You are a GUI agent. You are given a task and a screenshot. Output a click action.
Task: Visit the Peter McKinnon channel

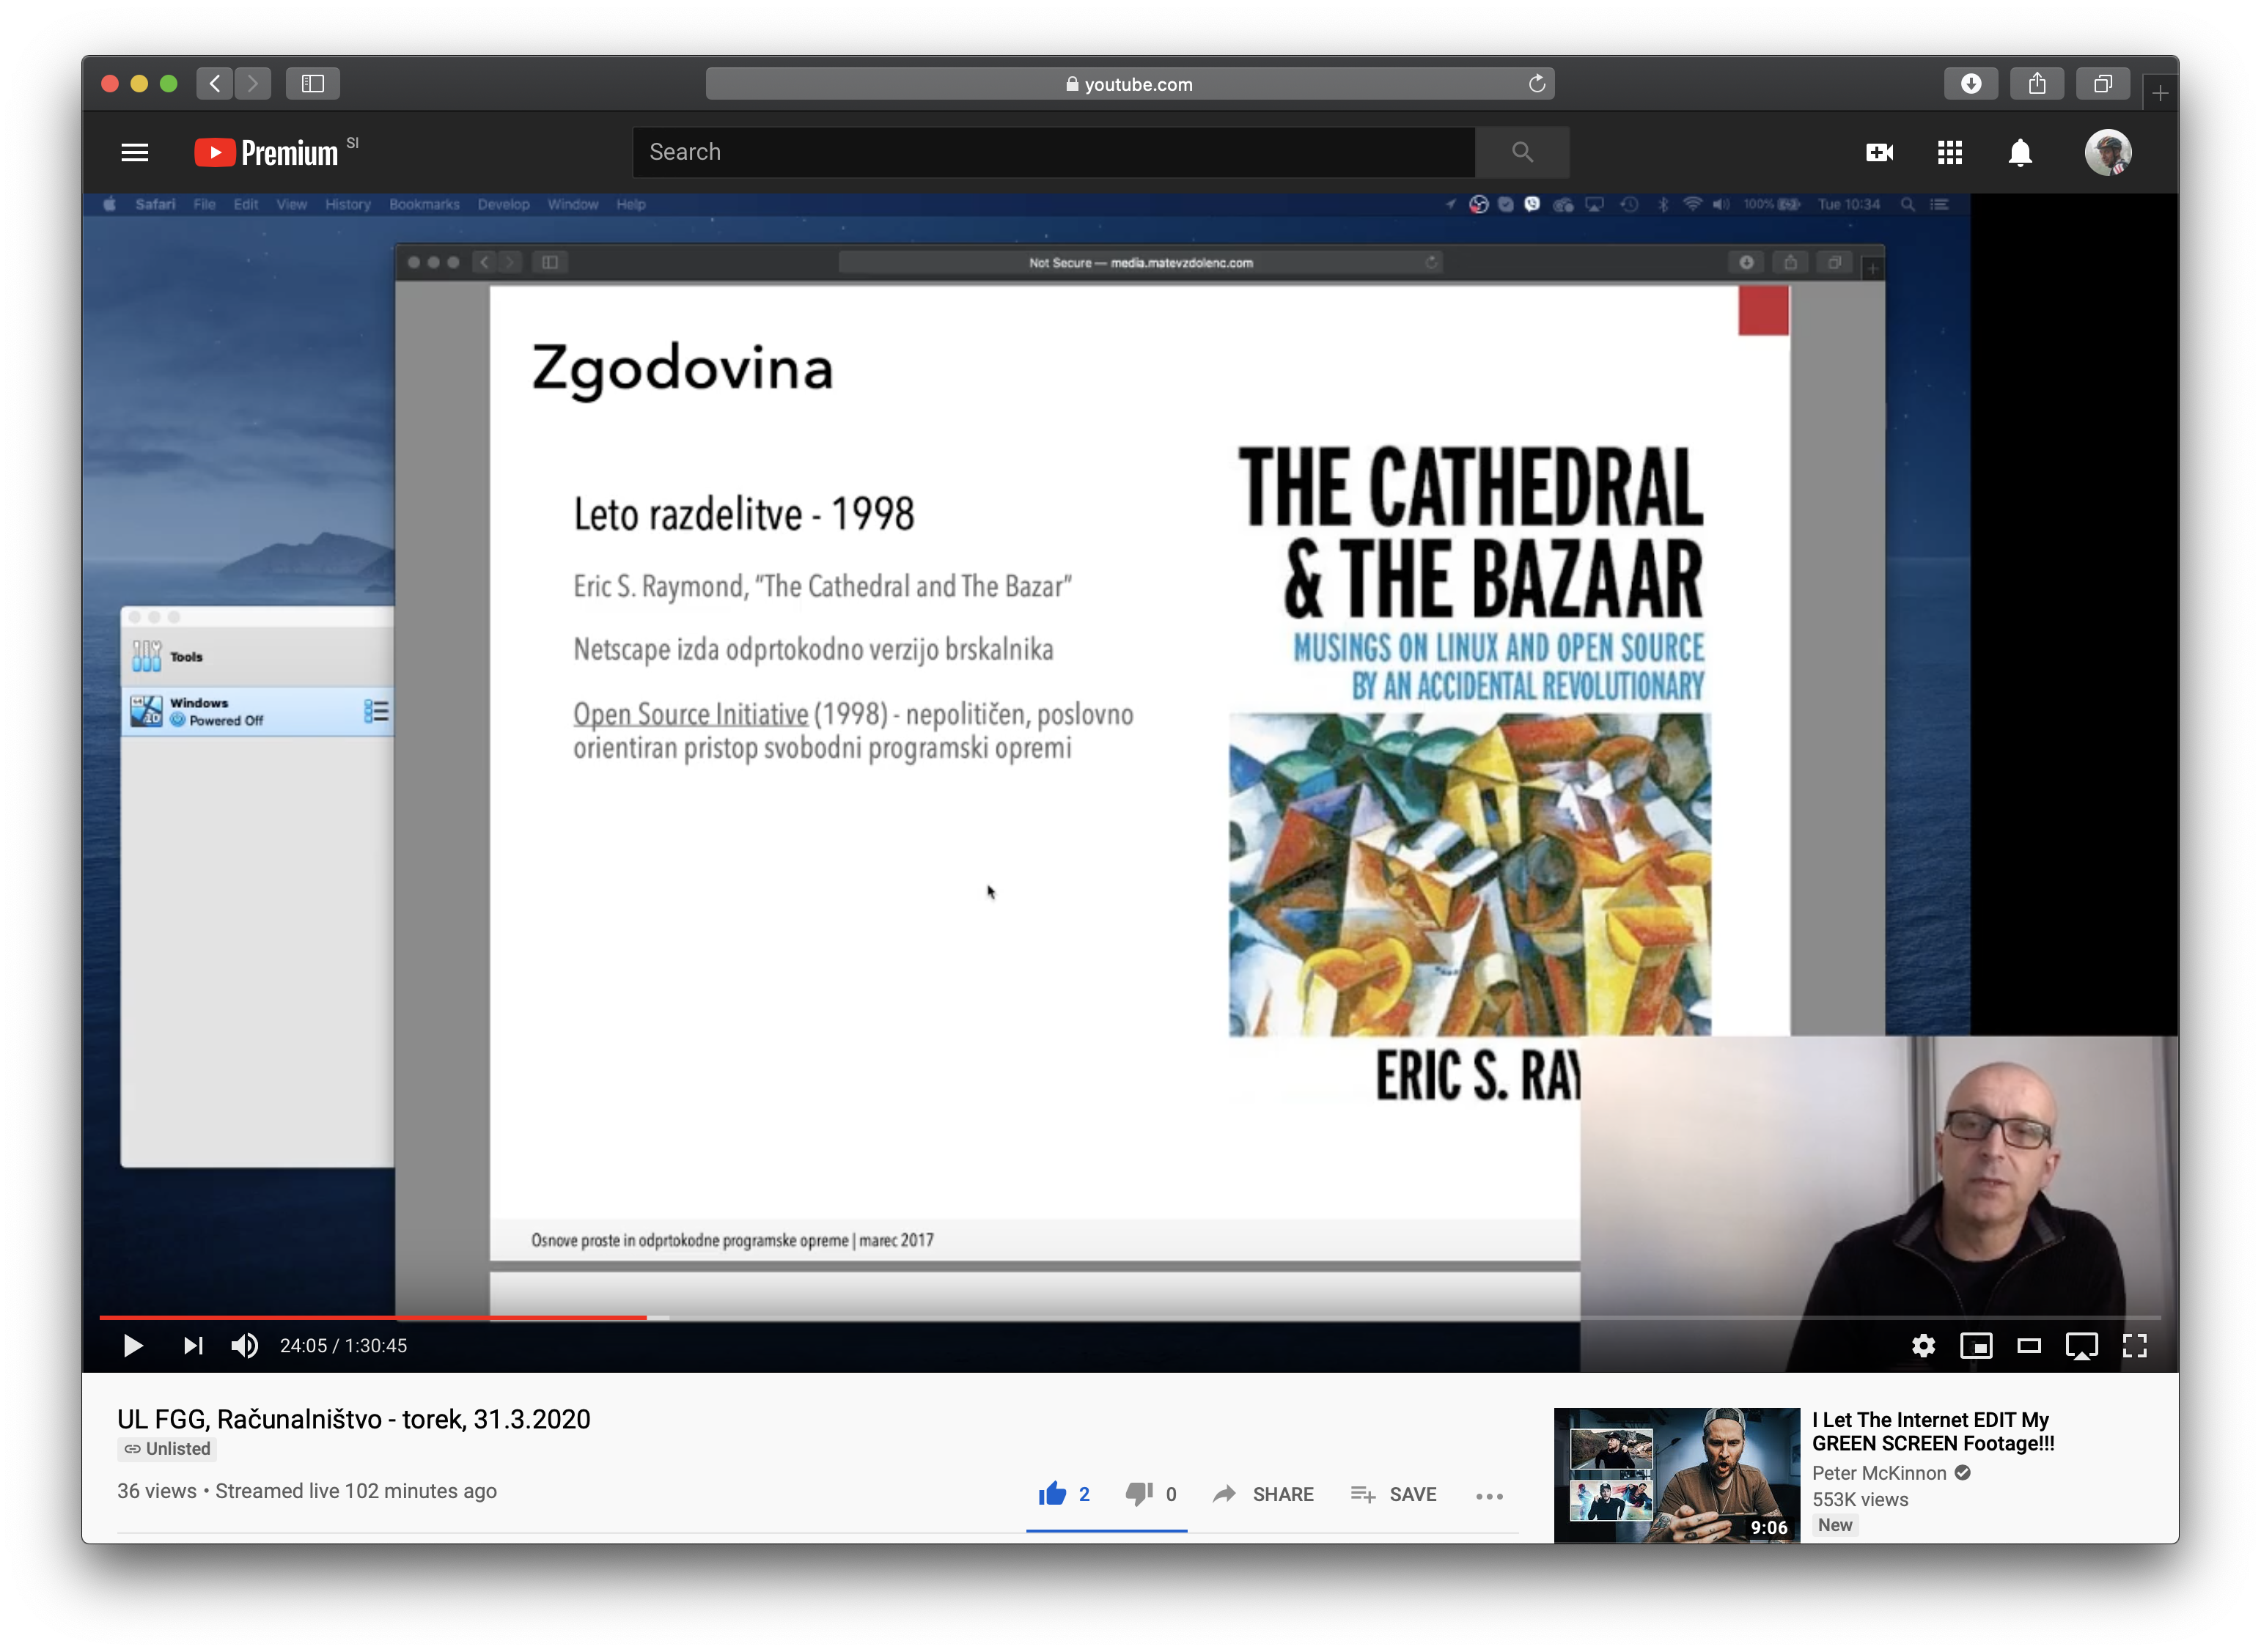[1879, 1472]
